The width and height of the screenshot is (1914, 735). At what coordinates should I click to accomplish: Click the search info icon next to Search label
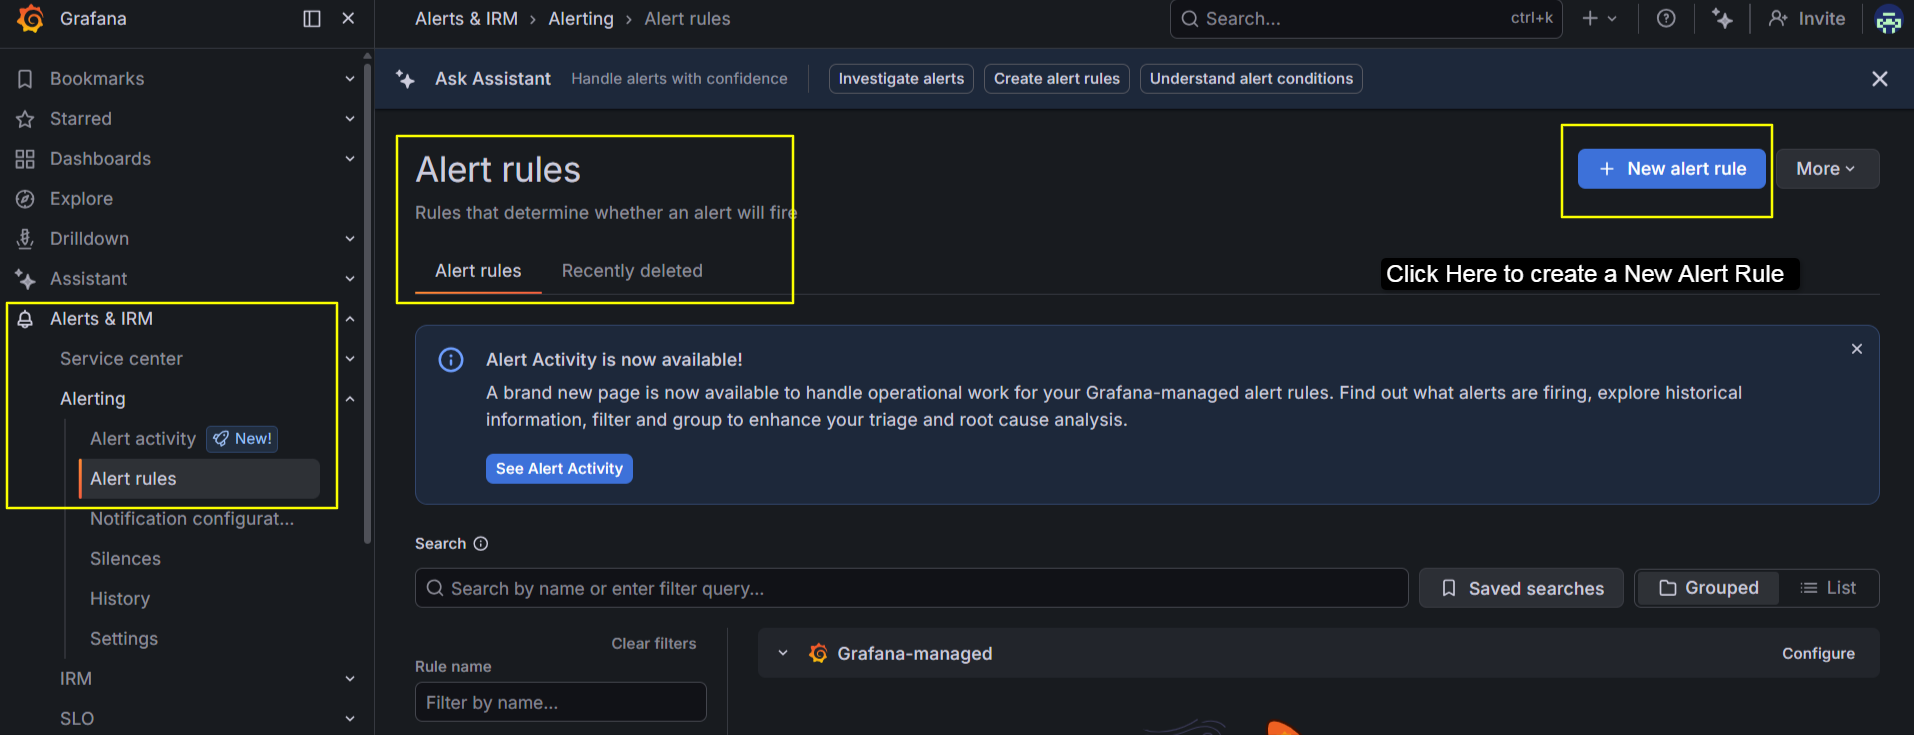[481, 544]
